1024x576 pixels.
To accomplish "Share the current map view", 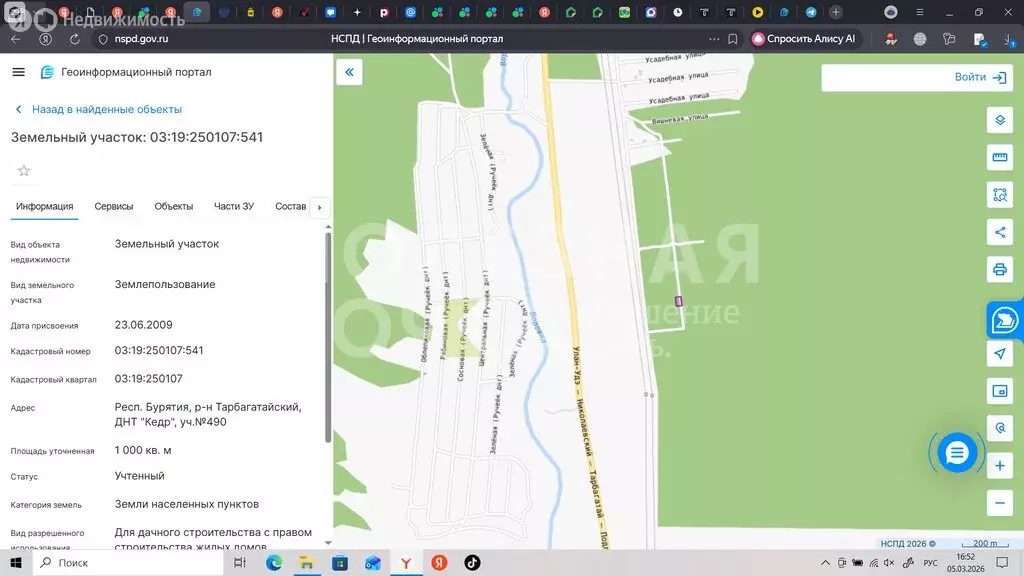I will tap(999, 233).
